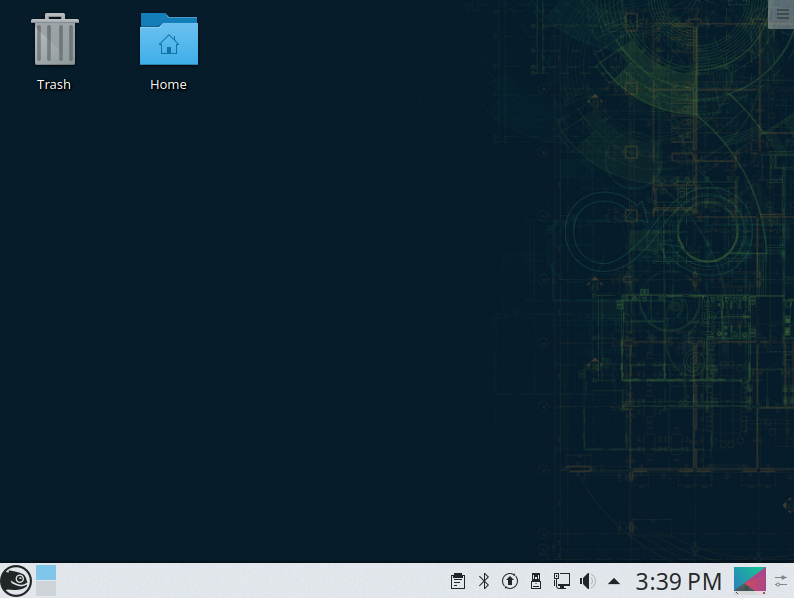Open desktop toolbox hamburger menu
The width and height of the screenshot is (794, 598).
[x=782, y=13]
